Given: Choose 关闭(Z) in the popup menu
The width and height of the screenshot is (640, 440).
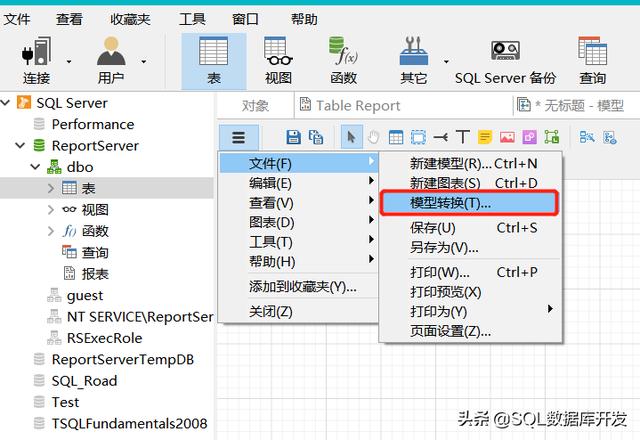Looking at the screenshot, I should point(299,312).
